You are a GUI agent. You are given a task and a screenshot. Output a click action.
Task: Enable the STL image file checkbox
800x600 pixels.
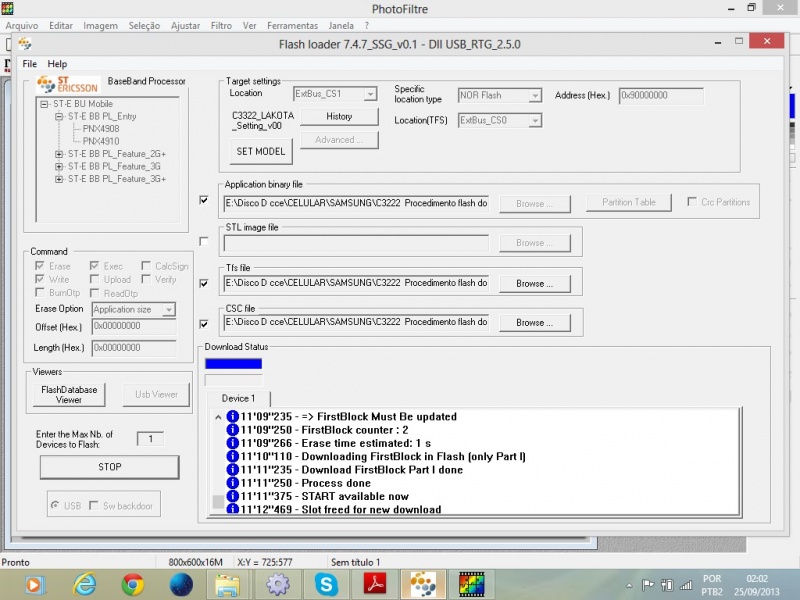[x=204, y=241]
